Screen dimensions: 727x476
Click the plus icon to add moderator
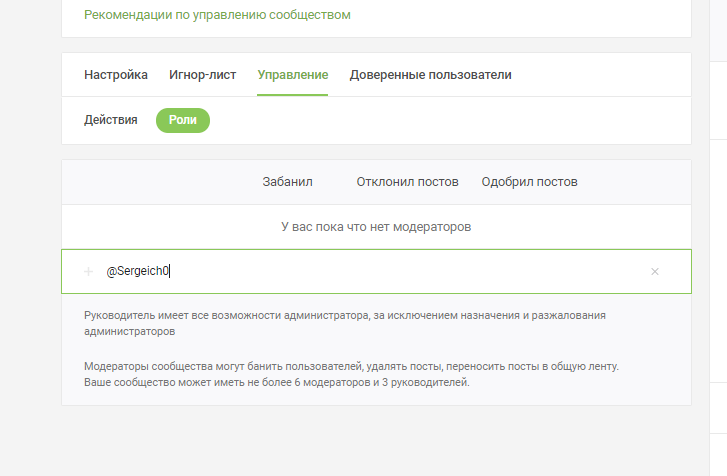(88, 271)
